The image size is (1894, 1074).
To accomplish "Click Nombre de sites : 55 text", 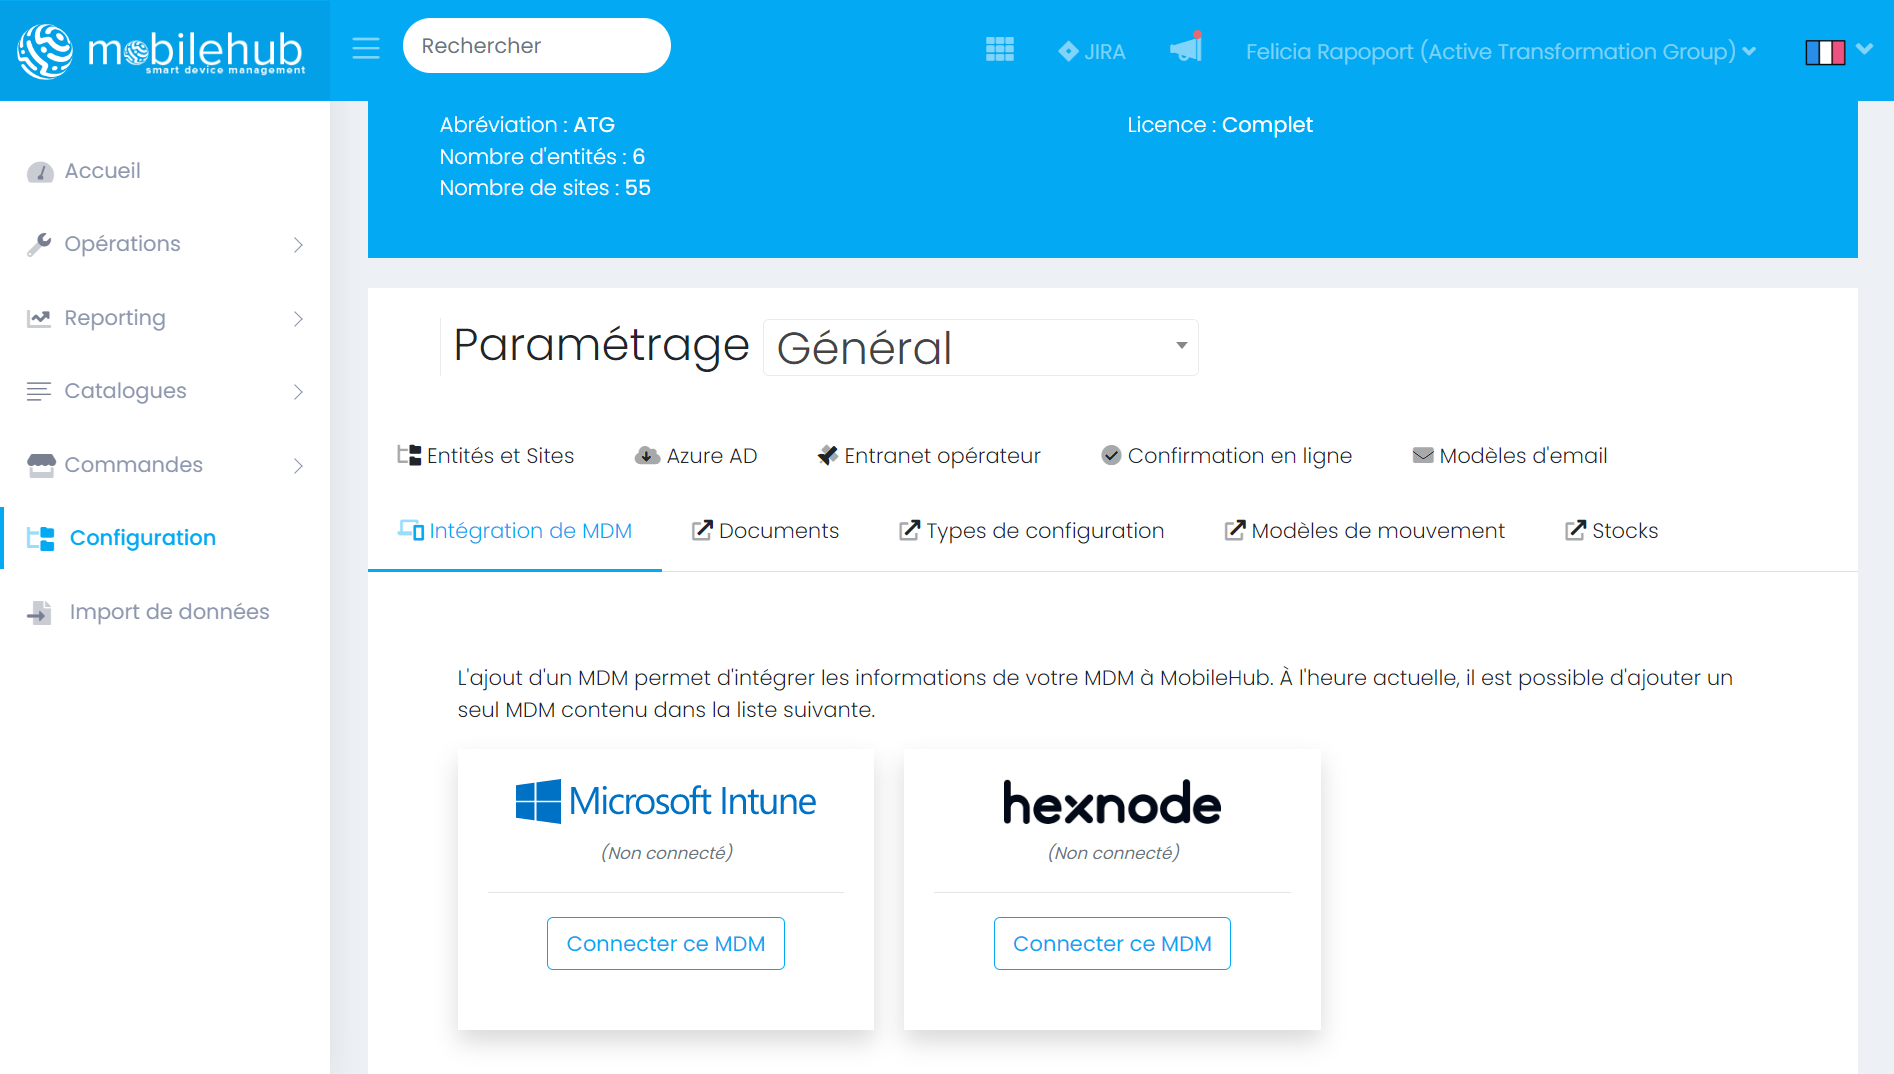I will [545, 188].
